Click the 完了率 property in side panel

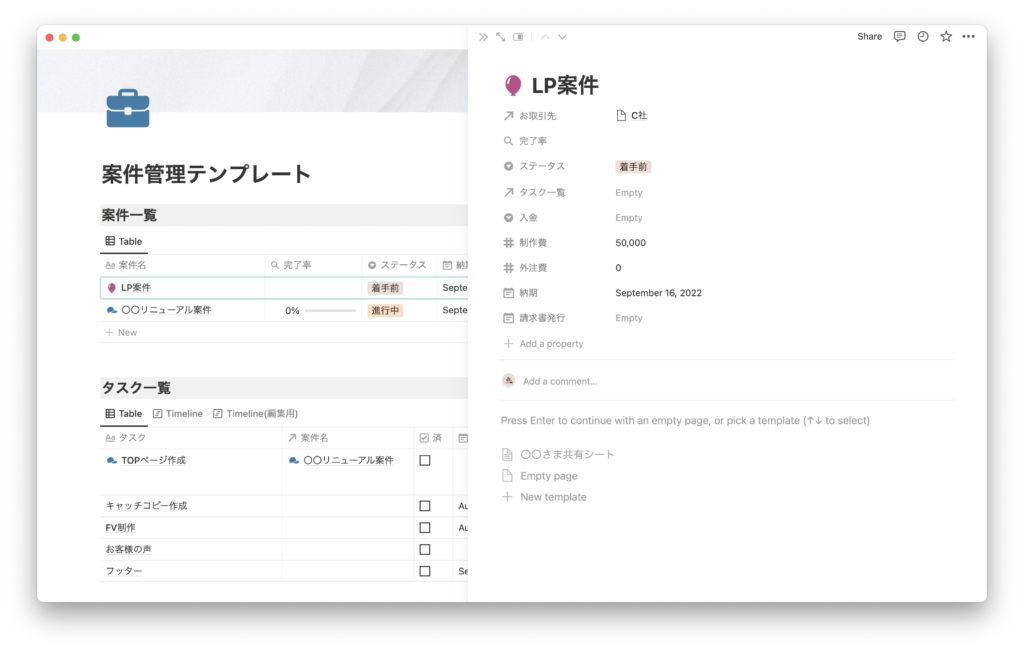[533, 141]
